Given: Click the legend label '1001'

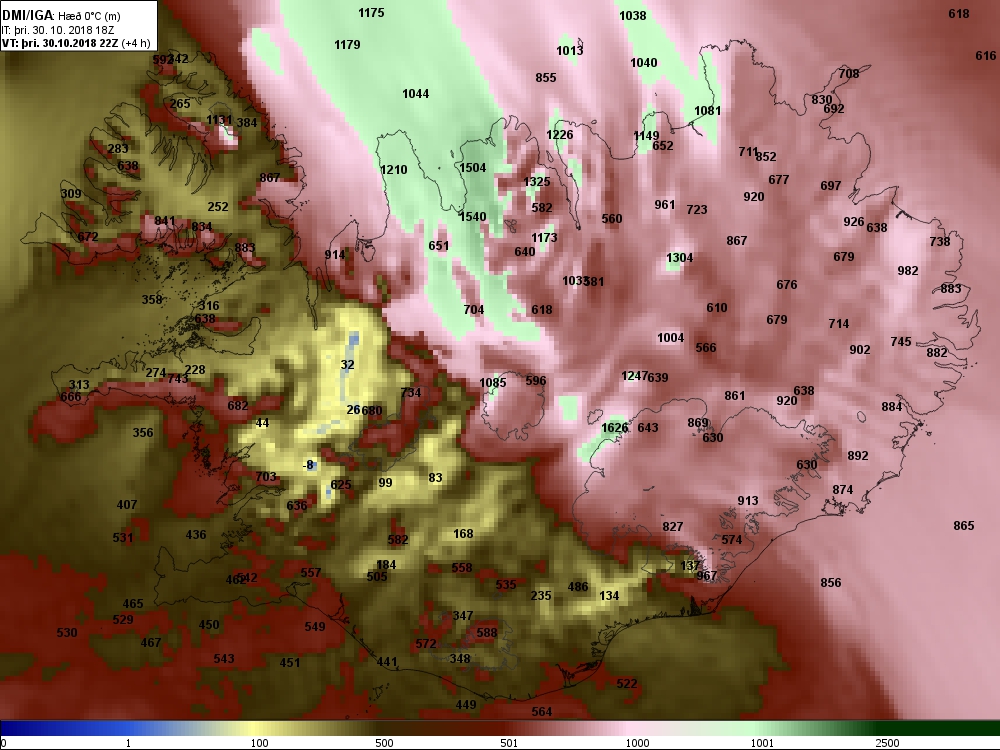Looking at the screenshot, I should [x=762, y=743].
